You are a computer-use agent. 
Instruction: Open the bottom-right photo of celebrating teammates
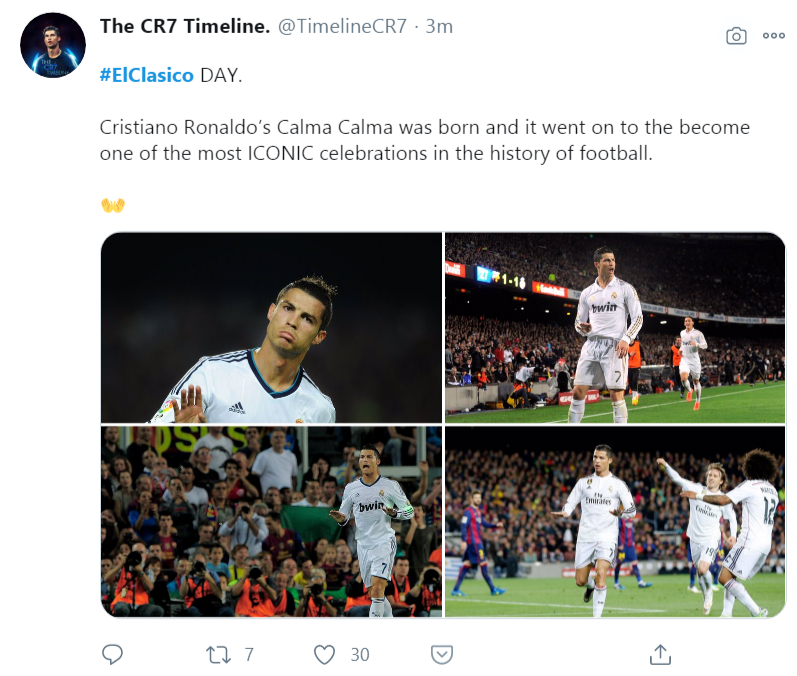(615, 521)
